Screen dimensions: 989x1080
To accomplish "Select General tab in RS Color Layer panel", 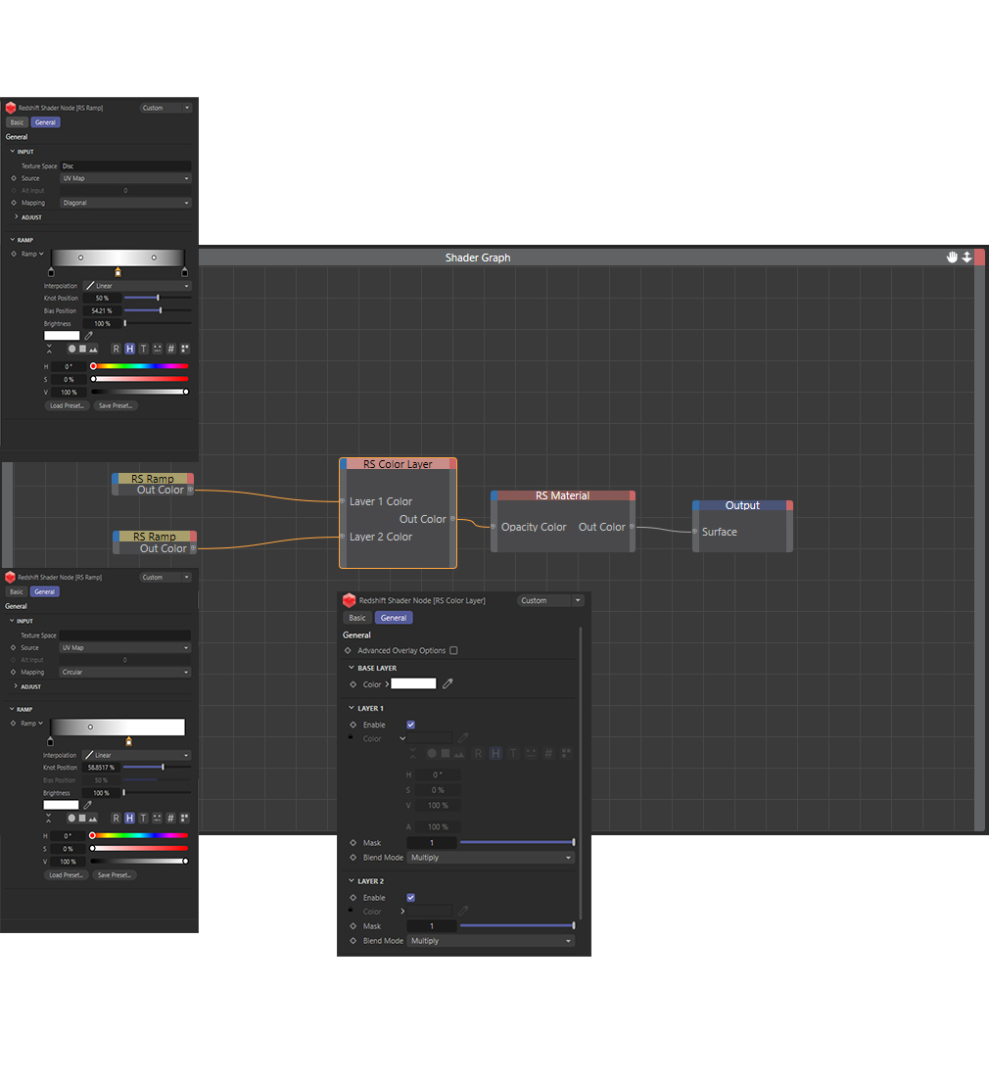I will click(x=393, y=618).
